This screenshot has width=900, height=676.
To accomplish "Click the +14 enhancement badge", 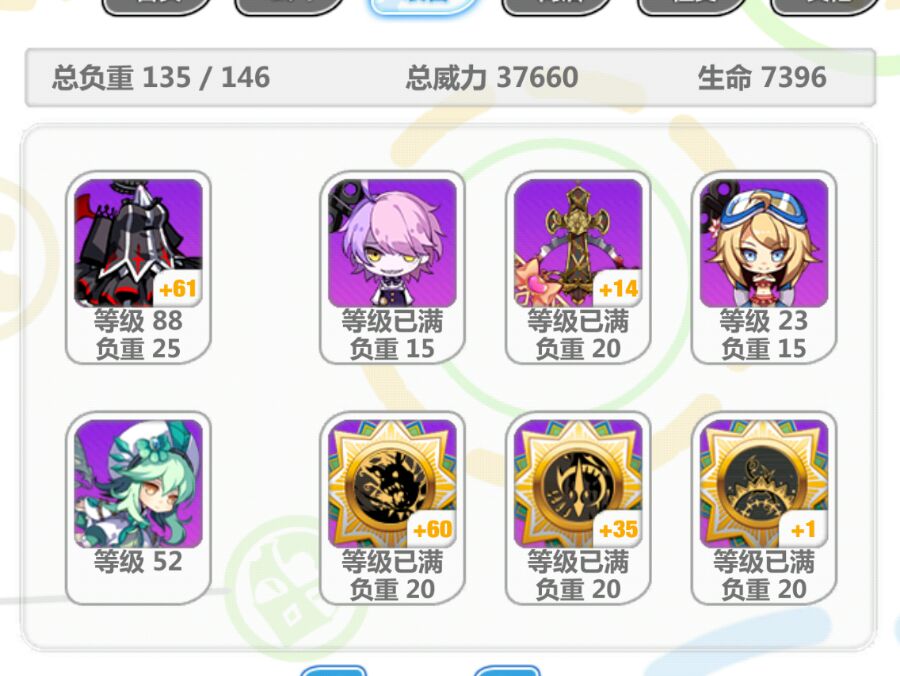I will click(618, 289).
